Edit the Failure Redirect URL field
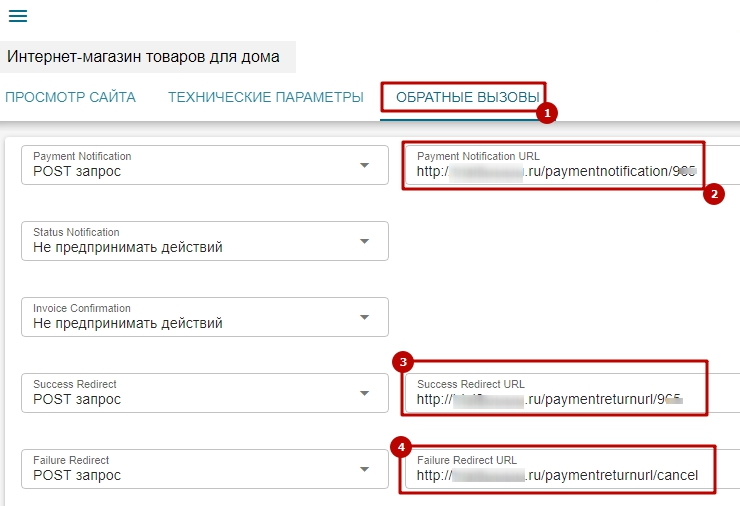 click(x=557, y=475)
